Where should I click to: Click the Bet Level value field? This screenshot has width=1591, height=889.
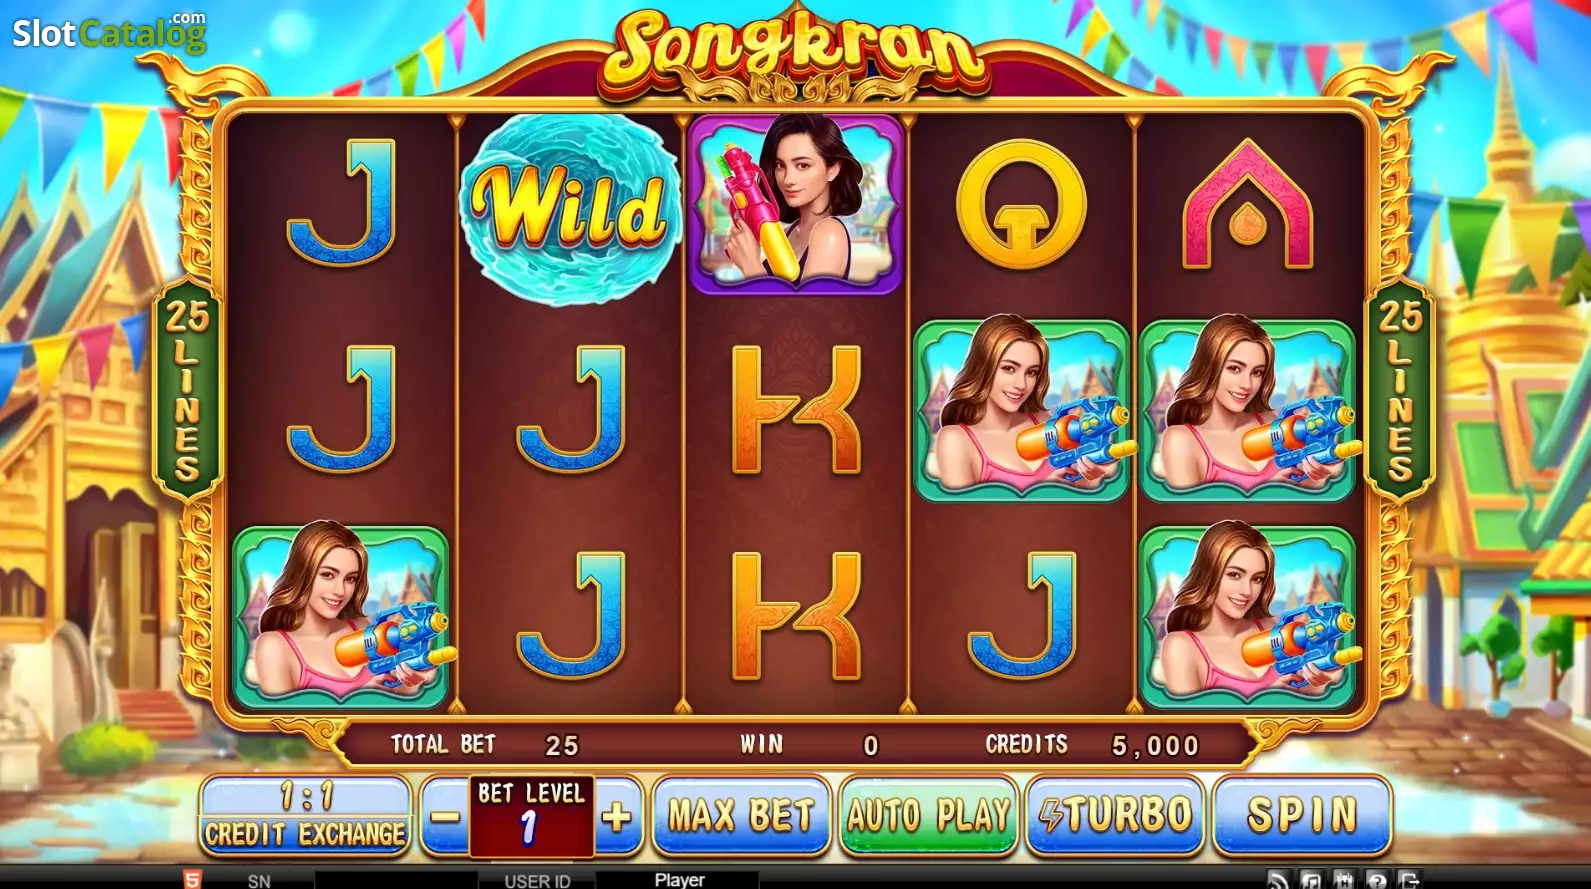pyautogui.click(x=531, y=817)
